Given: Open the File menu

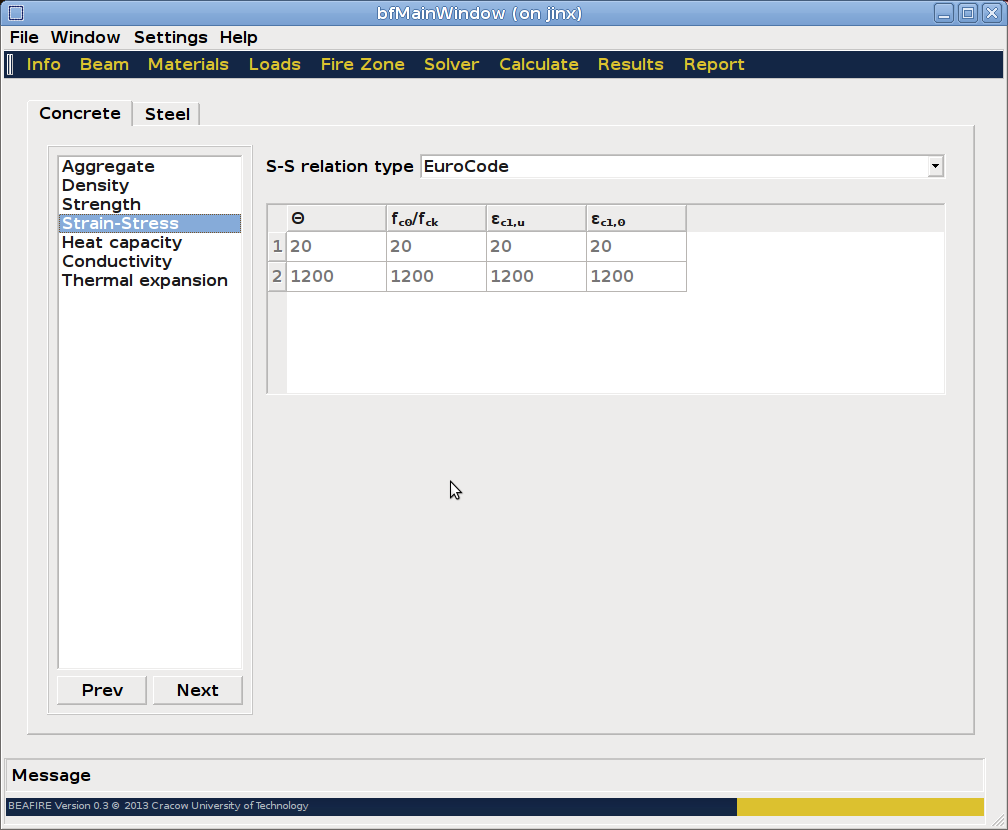Looking at the screenshot, I should (x=24, y=37).
